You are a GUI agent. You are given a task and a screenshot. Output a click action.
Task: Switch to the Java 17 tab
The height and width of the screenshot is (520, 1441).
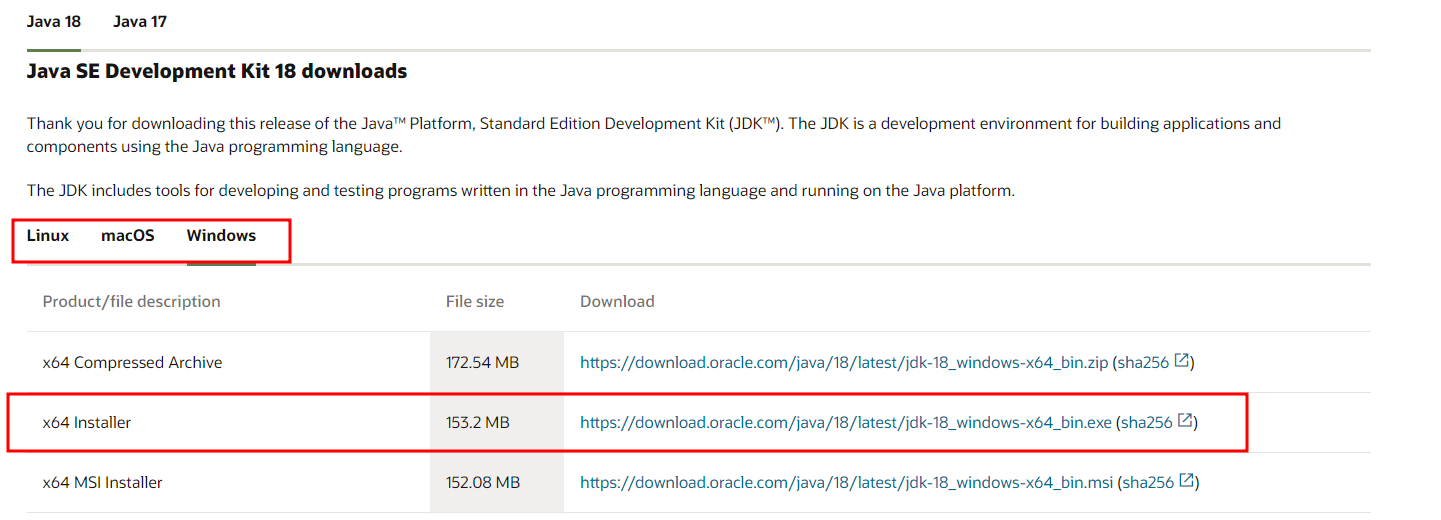click(140, 22)
